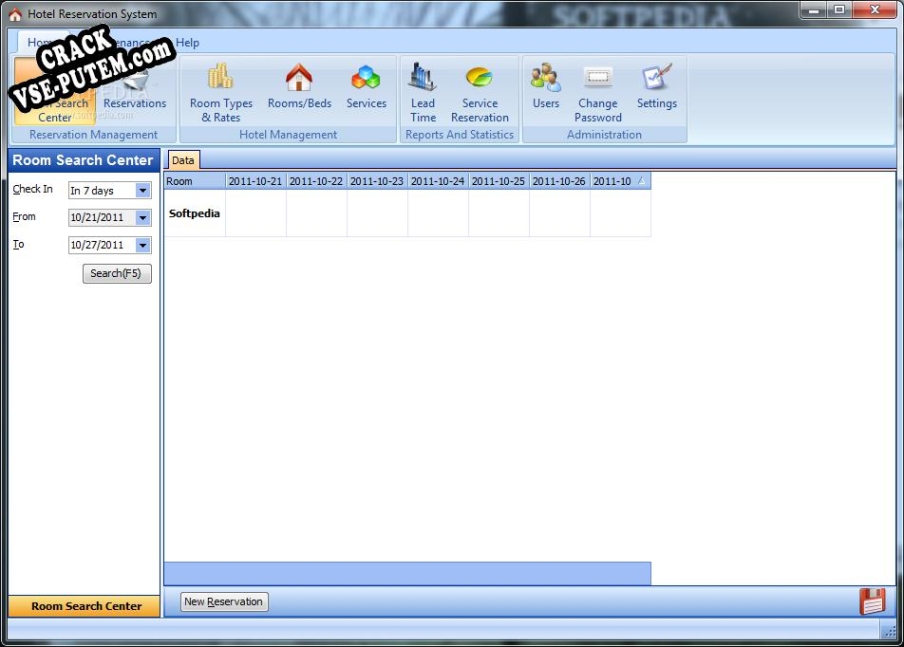Image resolution: width=904 pixels, height=647 pixels.
Task: Select the Data tab
Action: [x=183, y=160]
